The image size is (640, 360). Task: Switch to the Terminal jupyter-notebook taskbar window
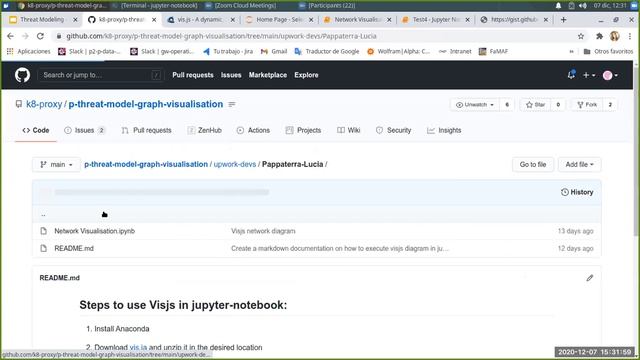coord(155,6)
